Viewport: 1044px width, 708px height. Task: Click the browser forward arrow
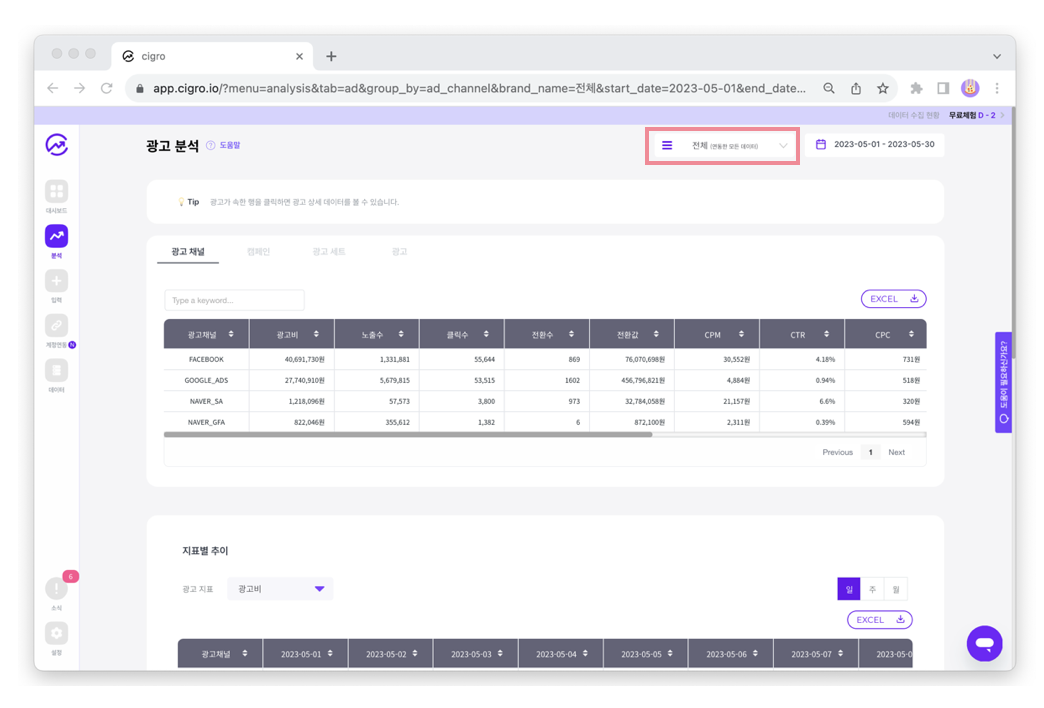coord(79,88)
